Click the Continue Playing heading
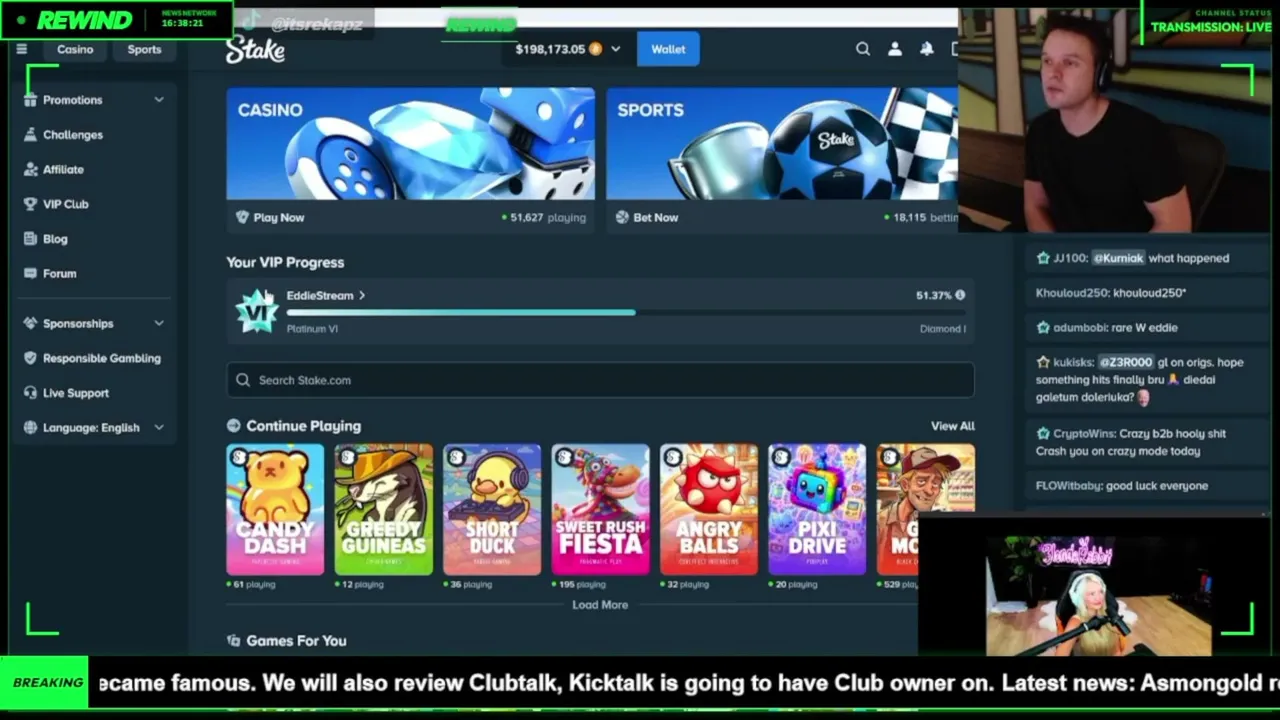The width and height of the screenshot is (1280, 720). coord(303,426)
